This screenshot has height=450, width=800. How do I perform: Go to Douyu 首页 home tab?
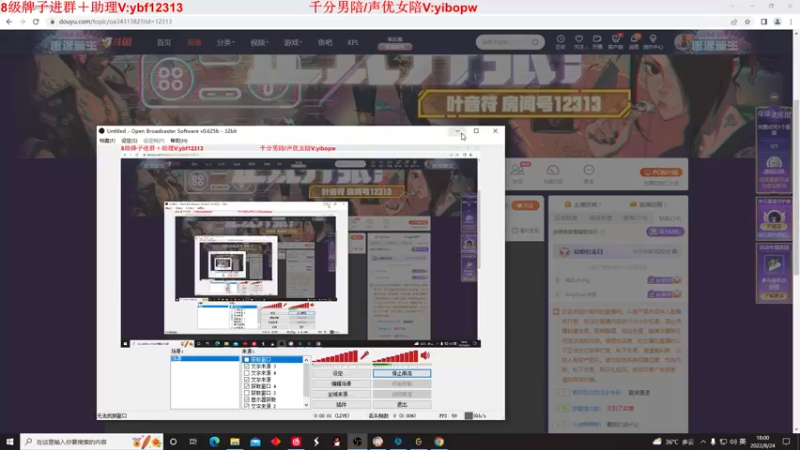(x=164, y=43)
